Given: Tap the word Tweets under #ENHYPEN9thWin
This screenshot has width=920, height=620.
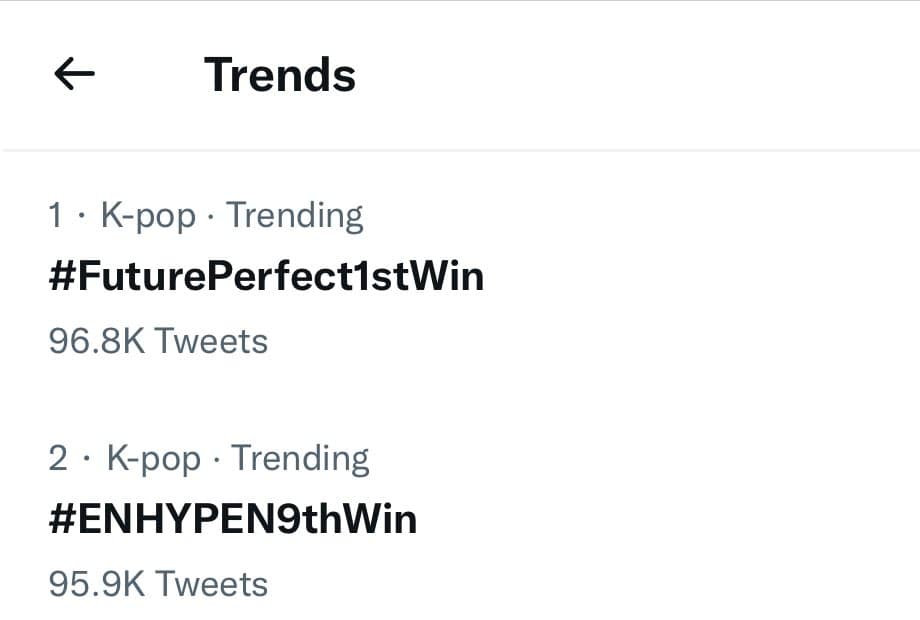Looking at the screenshot, I should (211, 583).
